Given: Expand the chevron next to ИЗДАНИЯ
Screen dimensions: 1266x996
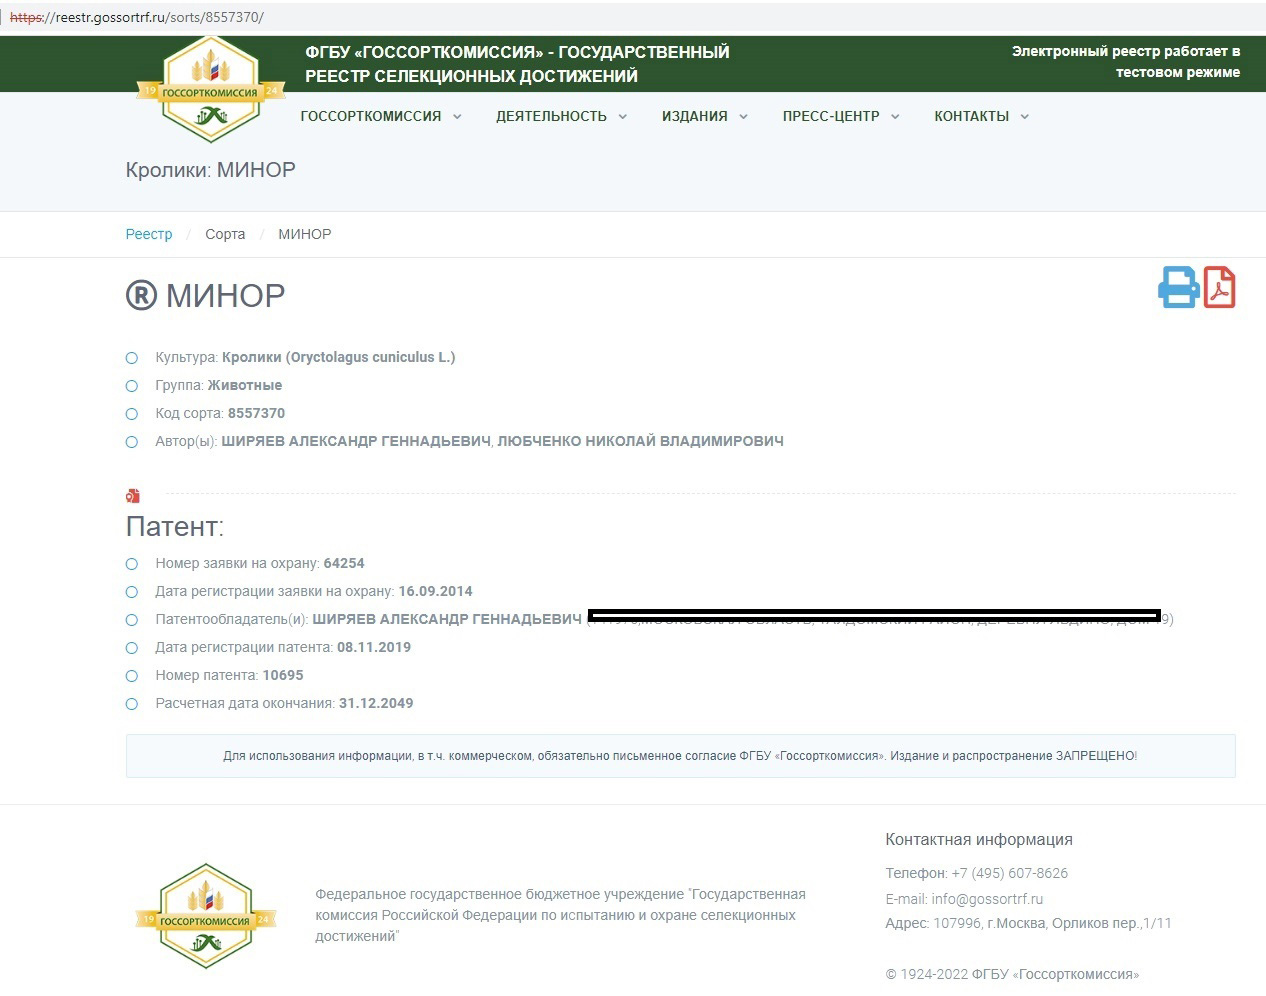Looking at the screenshot, I should pos(743,117).
